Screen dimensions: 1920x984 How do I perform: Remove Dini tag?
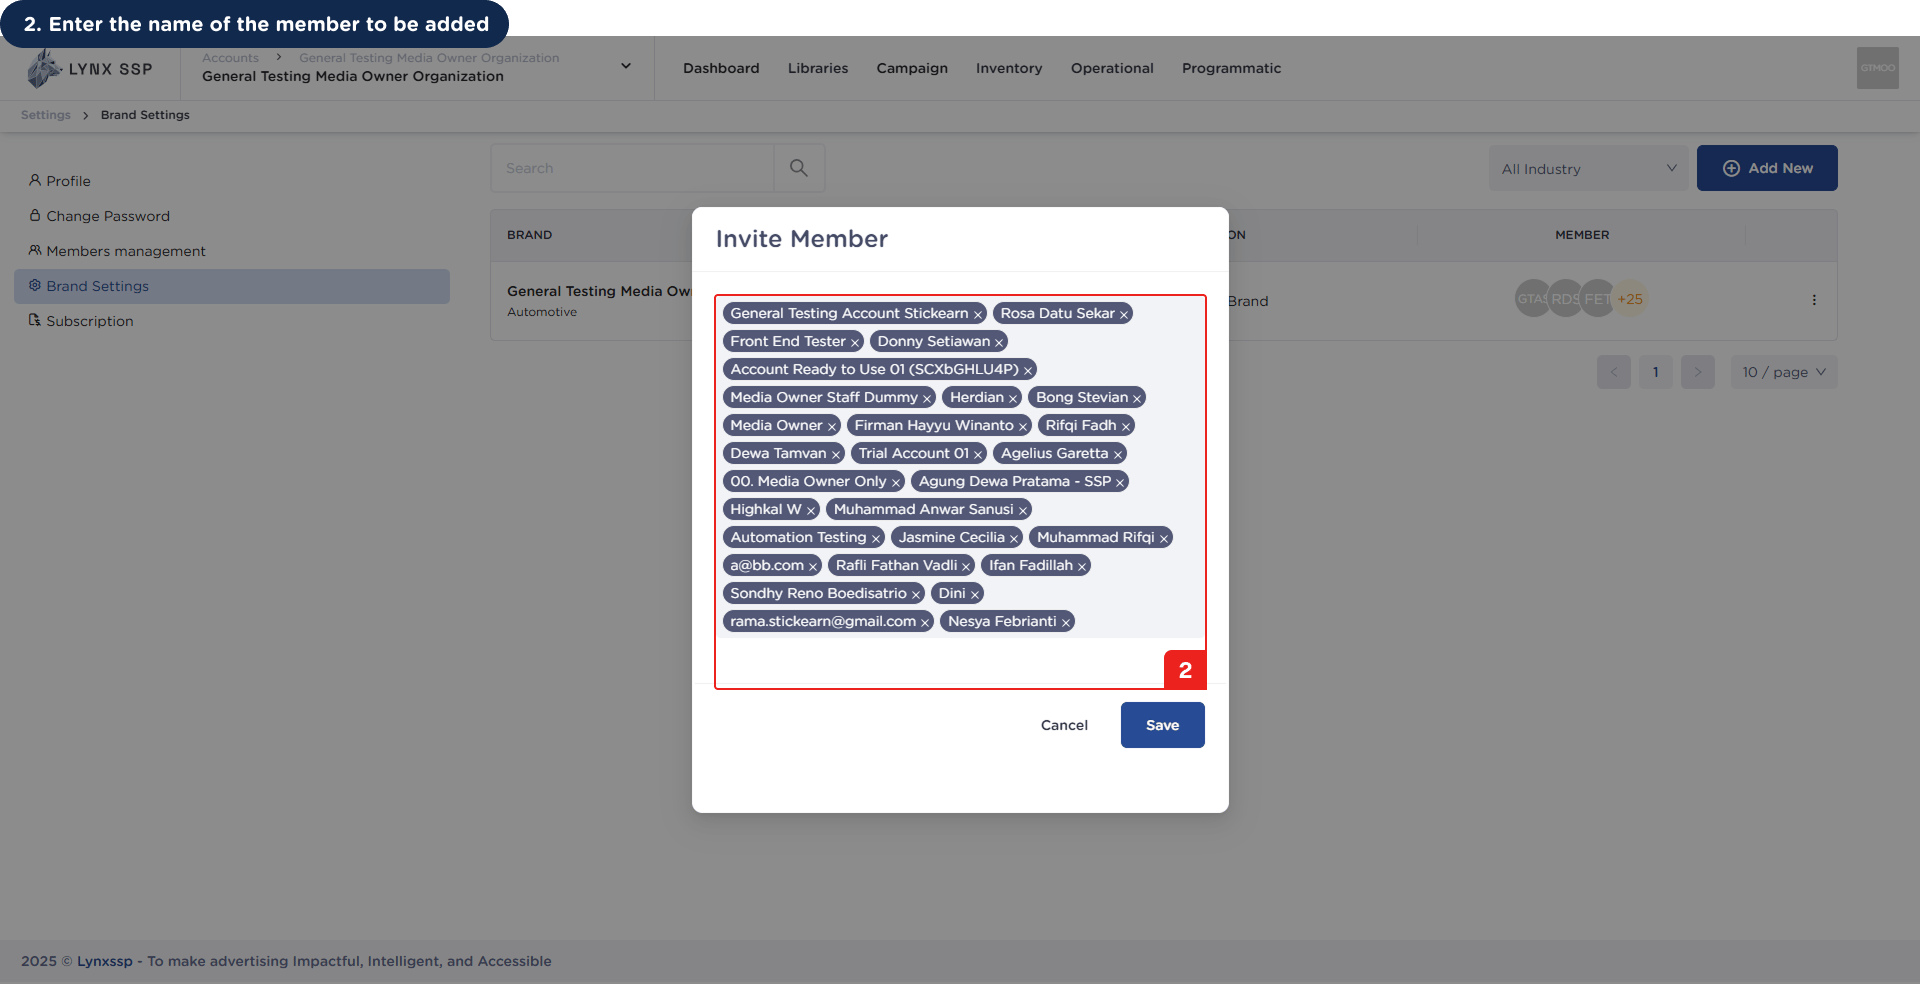pos(975,594)
